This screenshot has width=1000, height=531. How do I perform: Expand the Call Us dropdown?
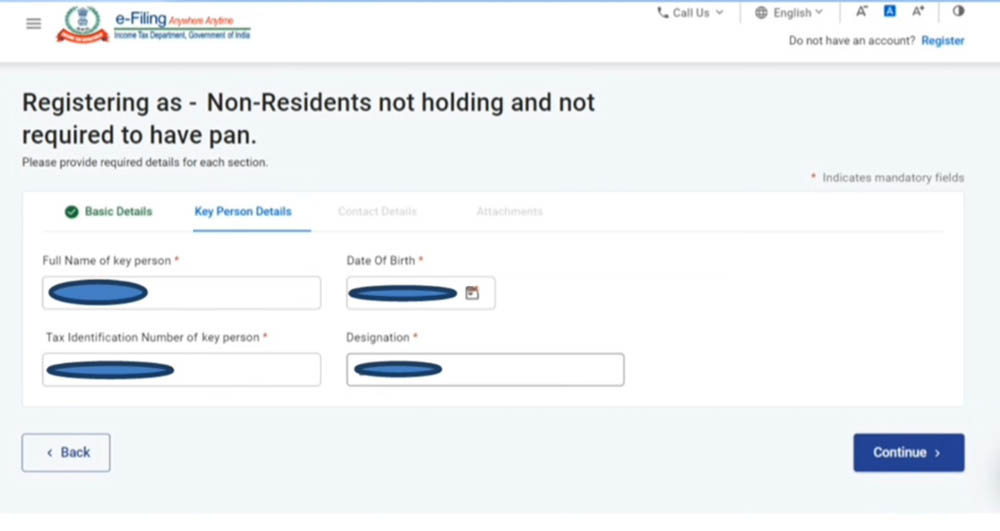pyautogui.click(x=690, y=13)
